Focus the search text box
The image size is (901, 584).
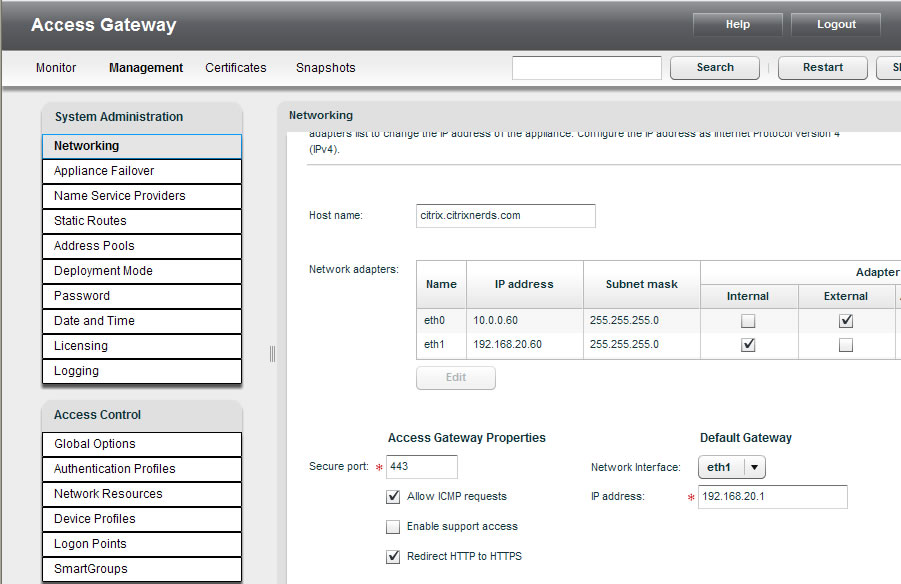pos(587,68)
